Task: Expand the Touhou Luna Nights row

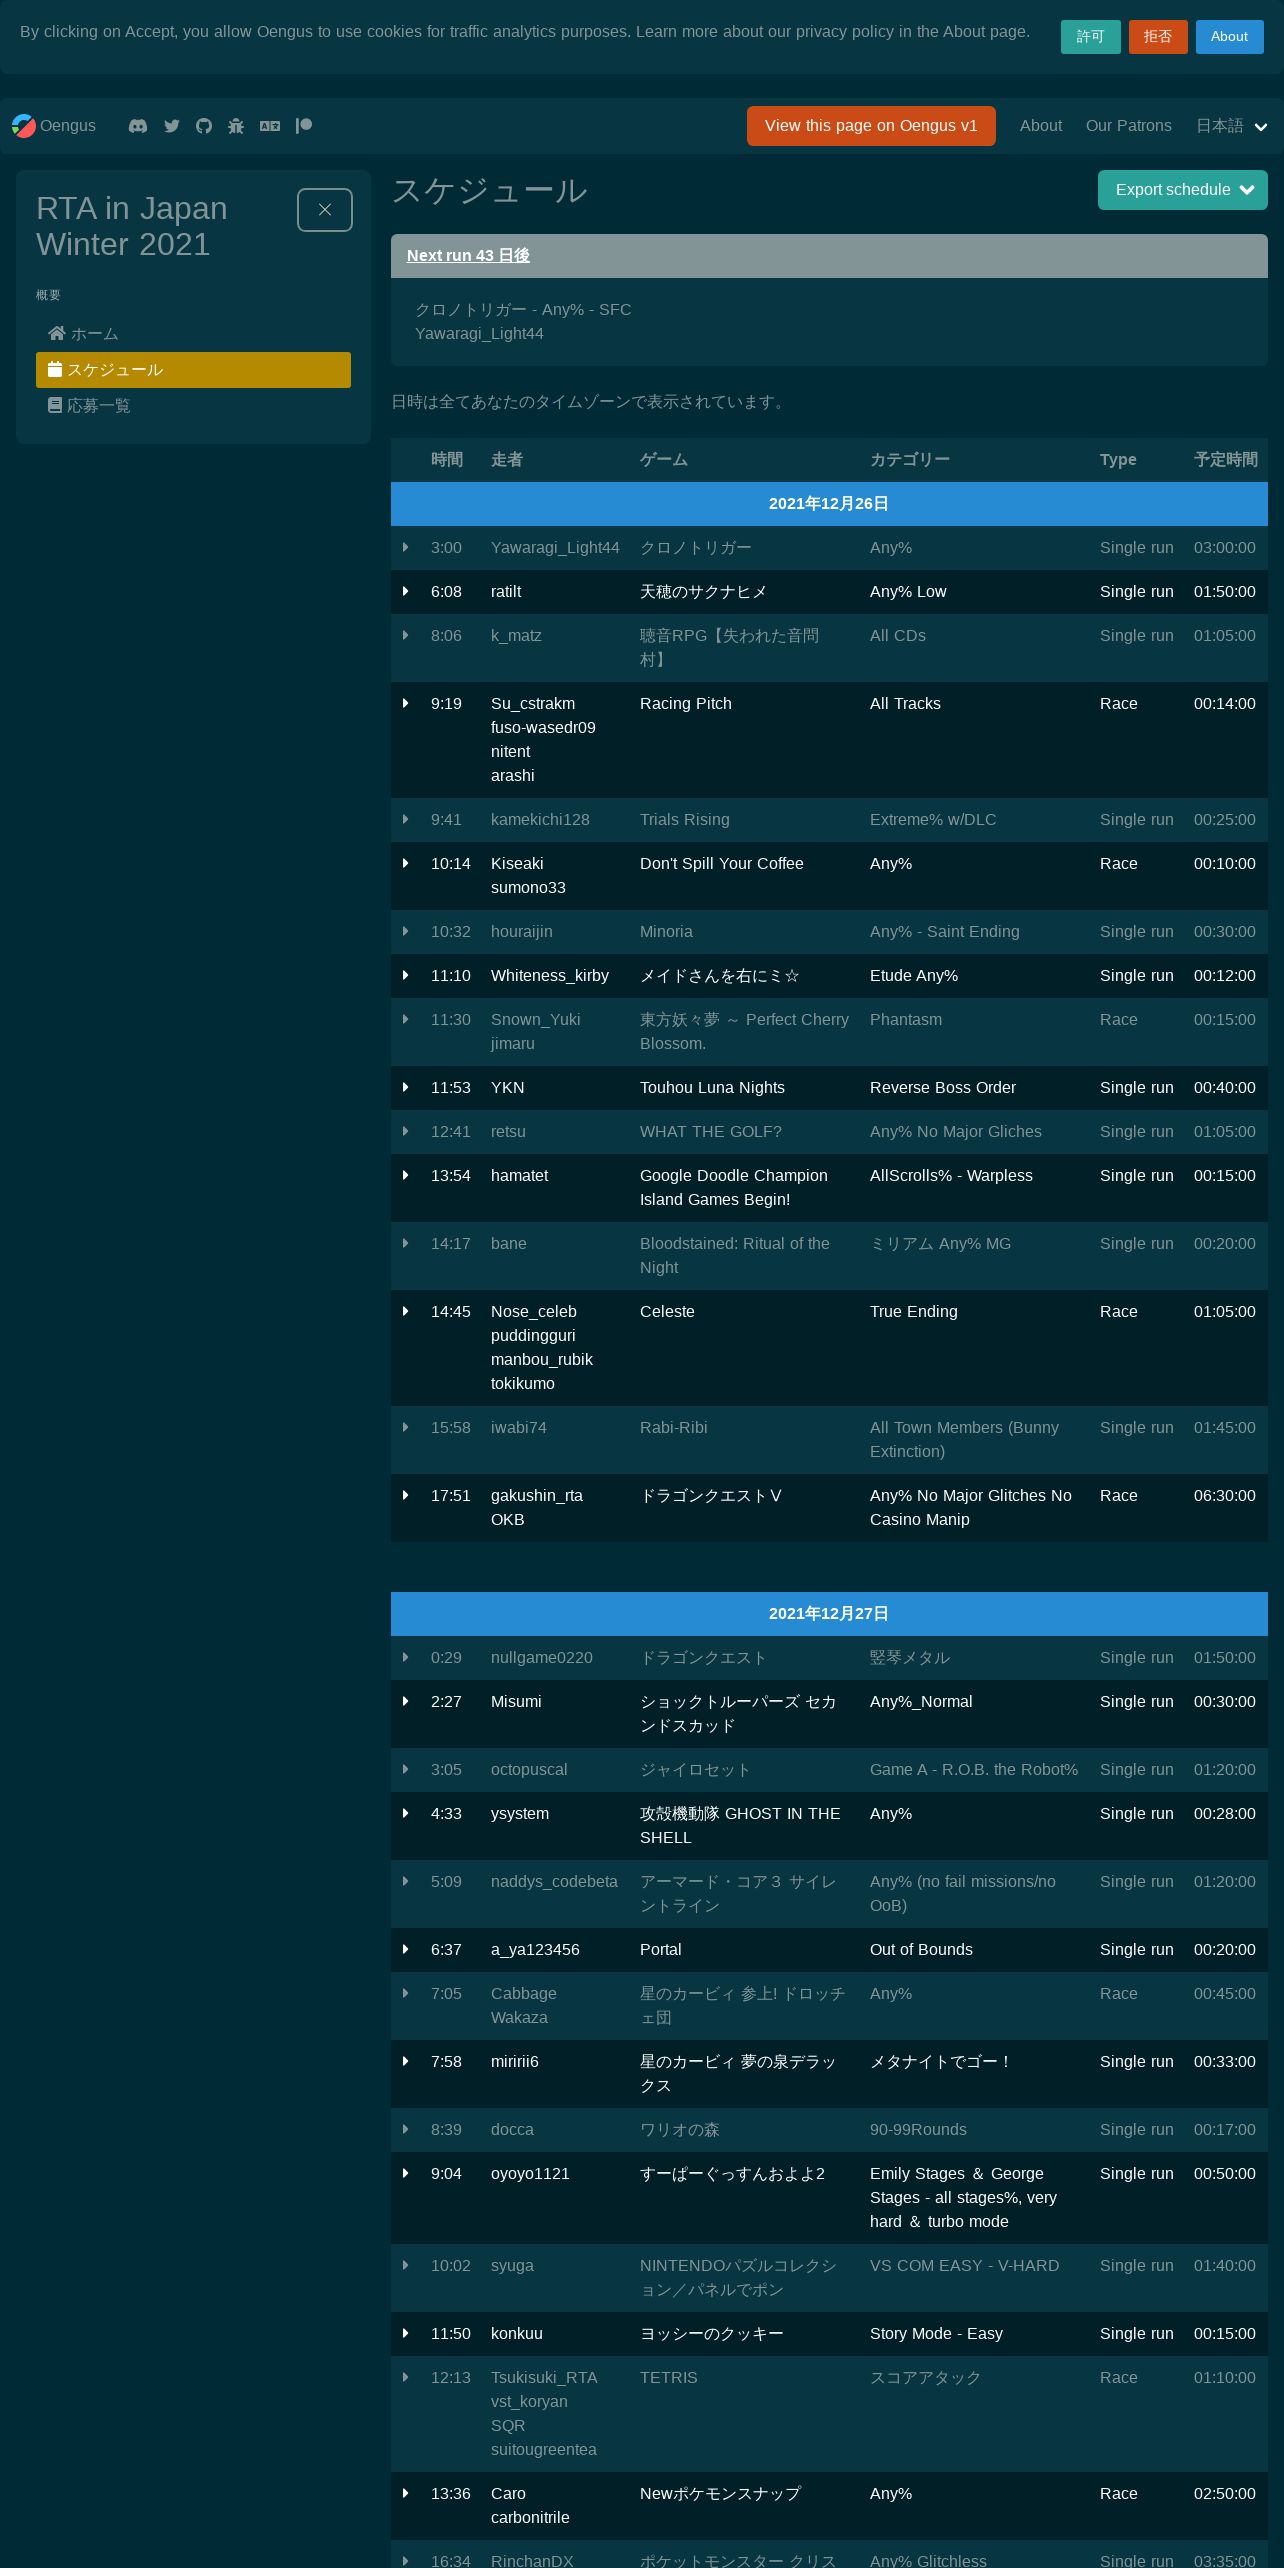Action: (405, 1088)
